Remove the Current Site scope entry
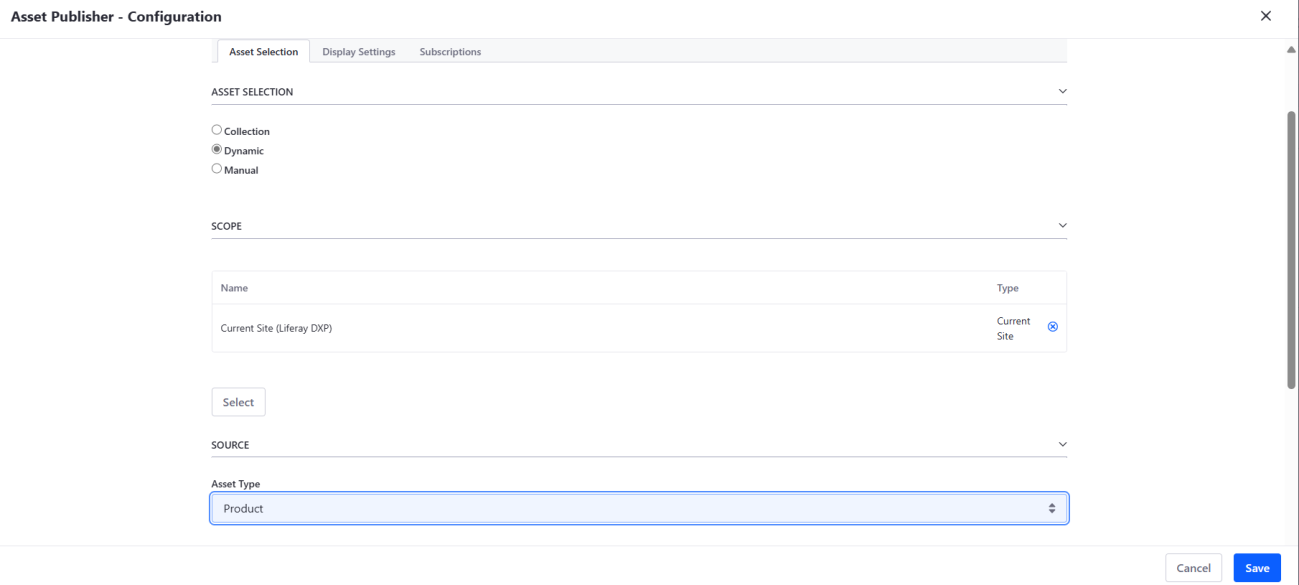The image size is (1299, 585). pos(1052,327)
